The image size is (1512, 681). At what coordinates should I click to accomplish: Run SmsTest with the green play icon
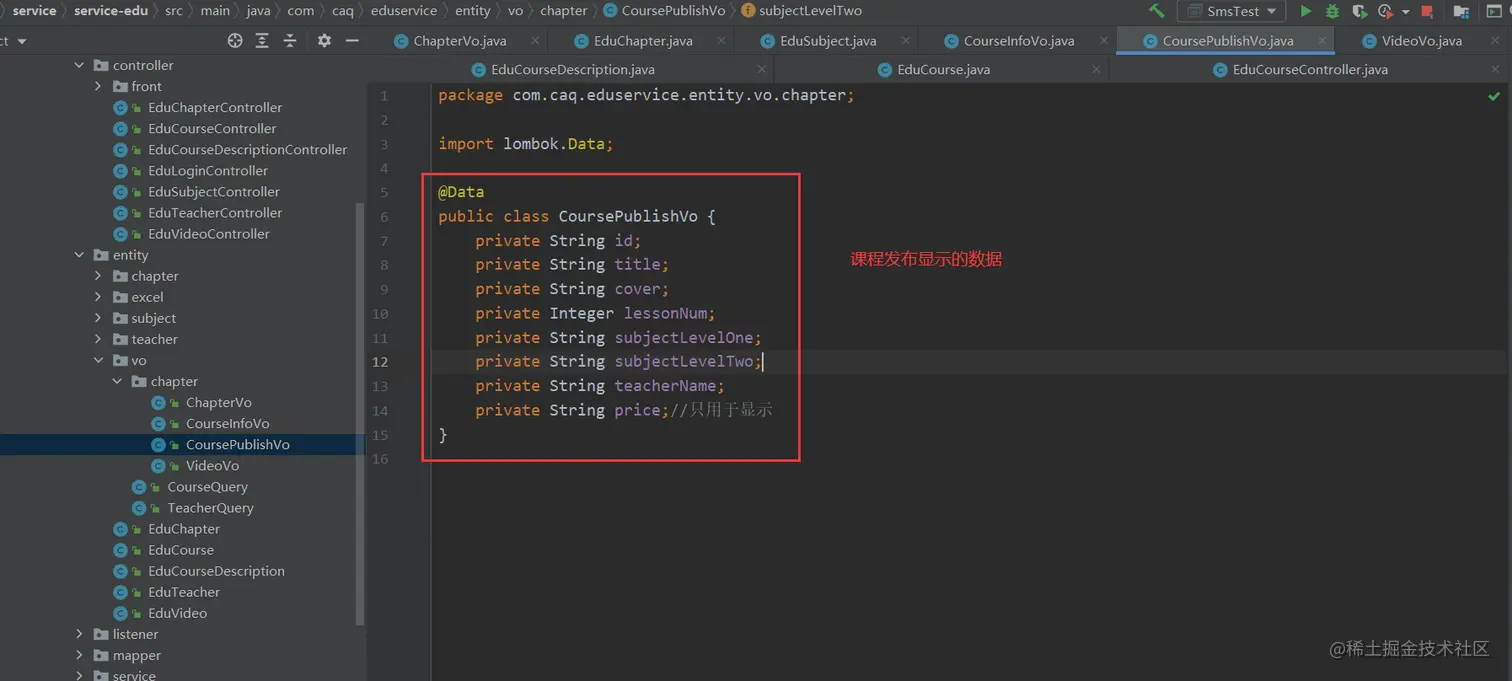pyautogui.click(x=1305, y=11)
